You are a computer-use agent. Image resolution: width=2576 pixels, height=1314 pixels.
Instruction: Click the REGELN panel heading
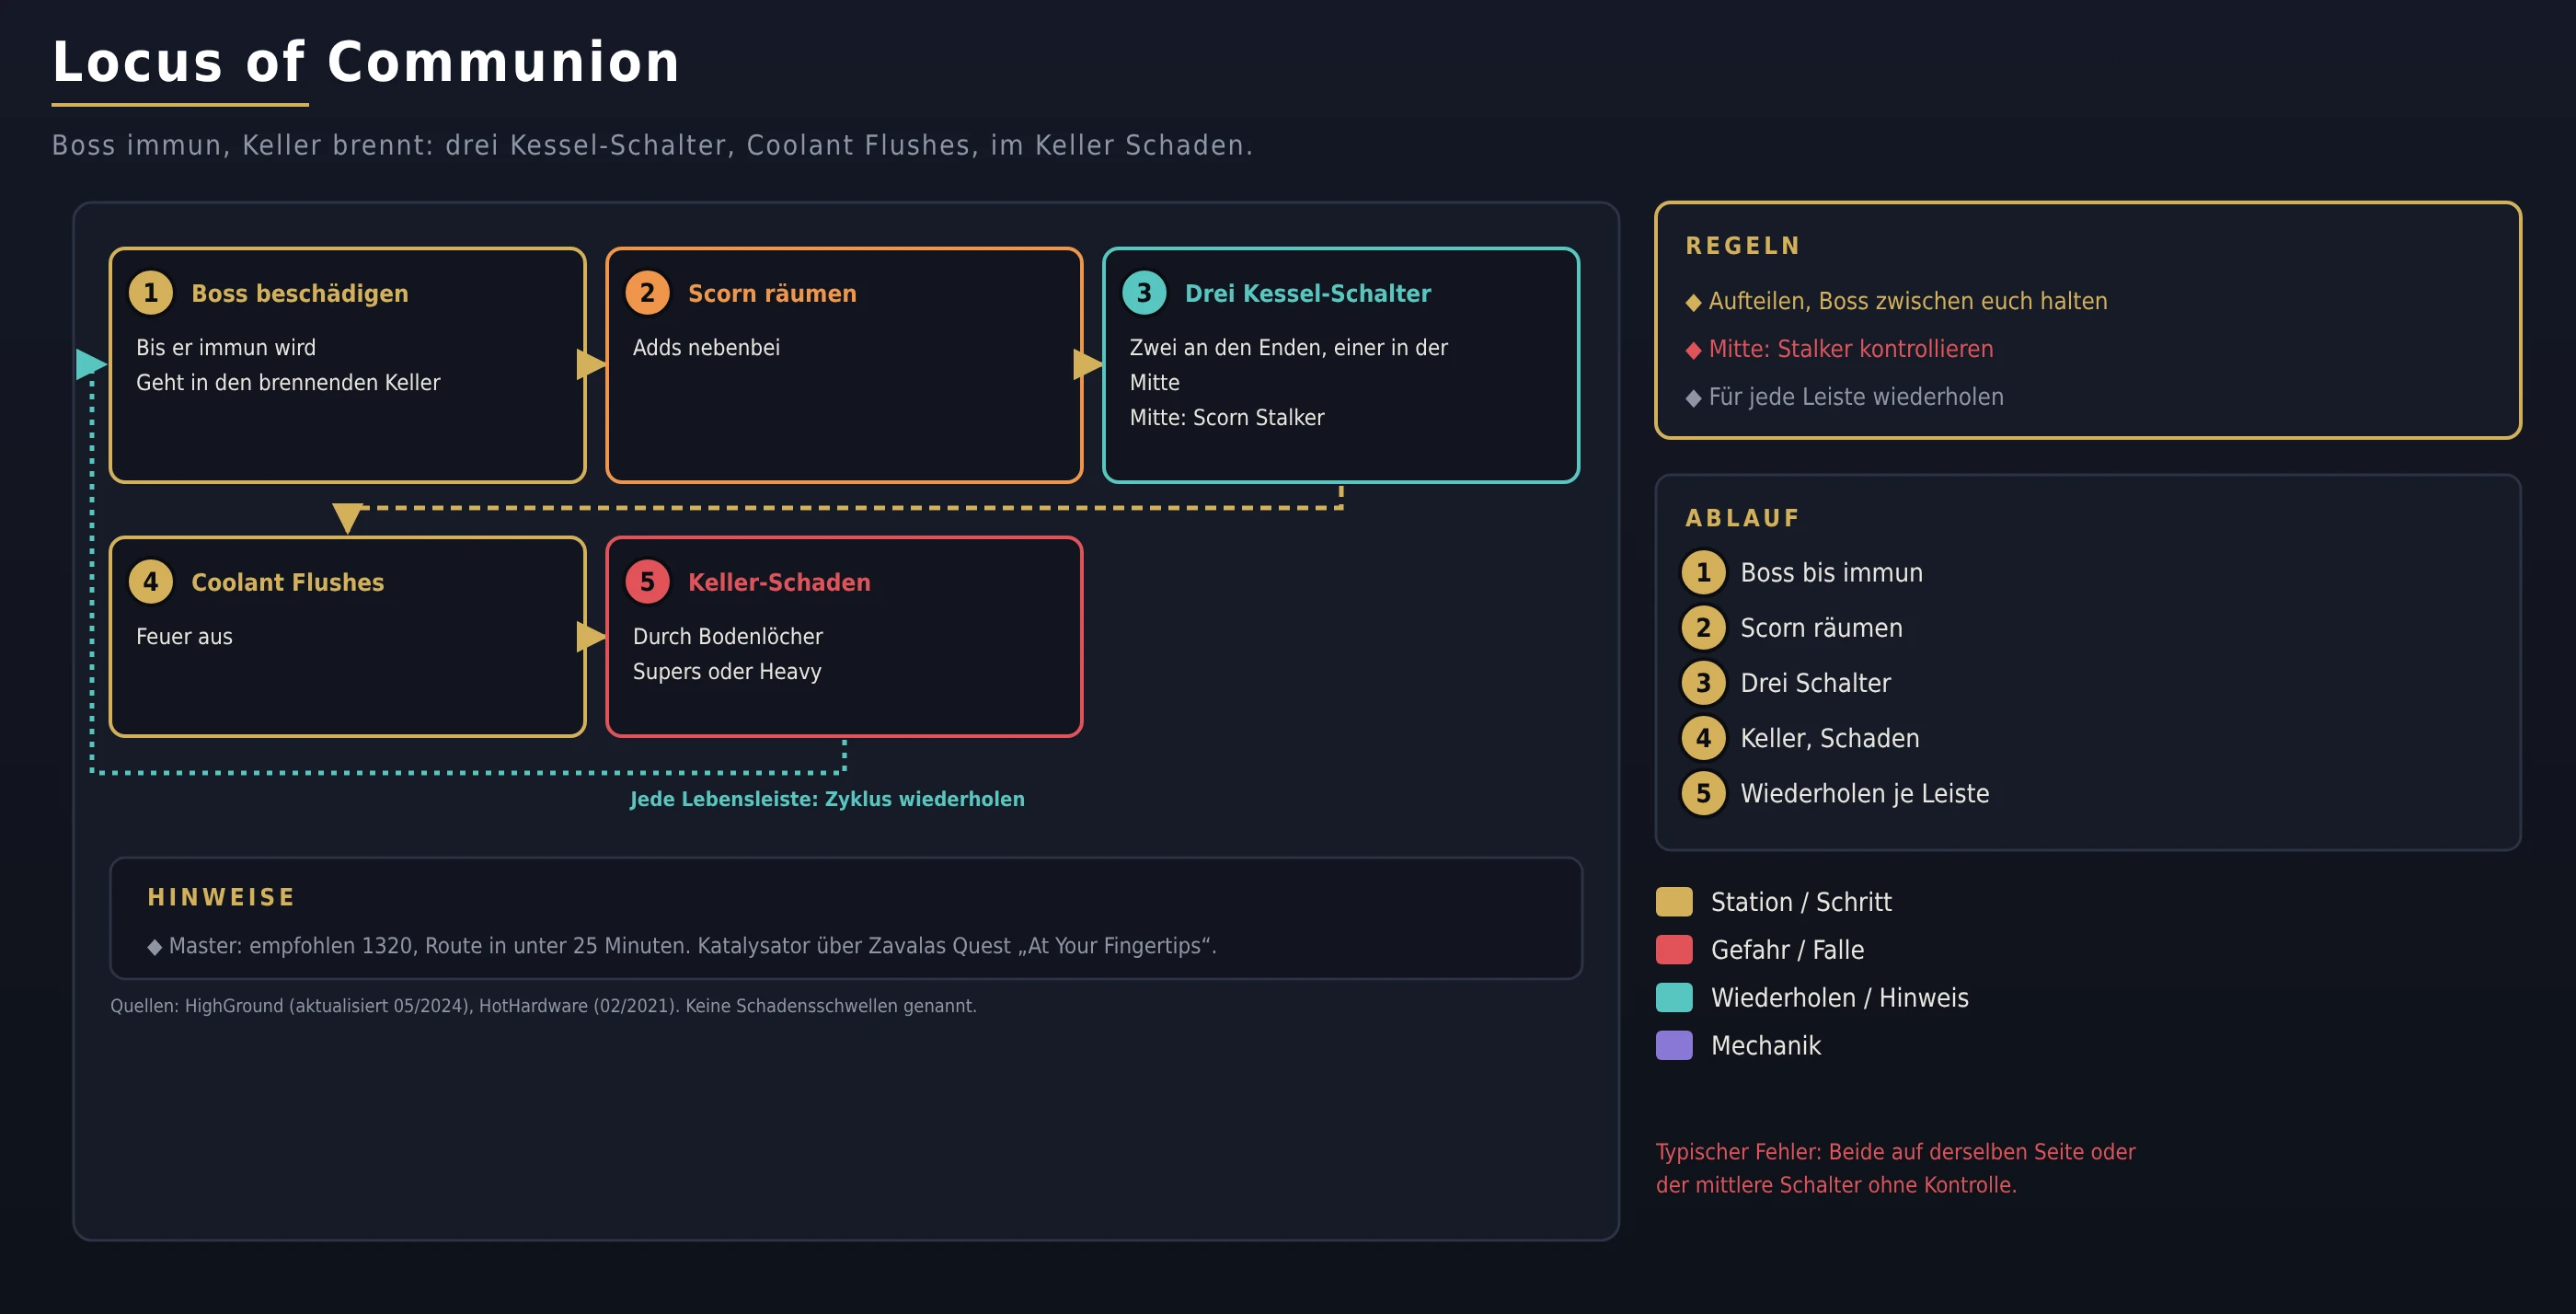(x=1743, y=246)
